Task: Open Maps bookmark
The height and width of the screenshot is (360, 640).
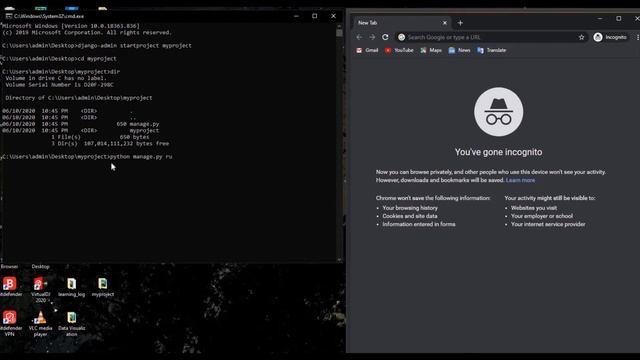Action: pyautogui.click(x=431, y=50)
